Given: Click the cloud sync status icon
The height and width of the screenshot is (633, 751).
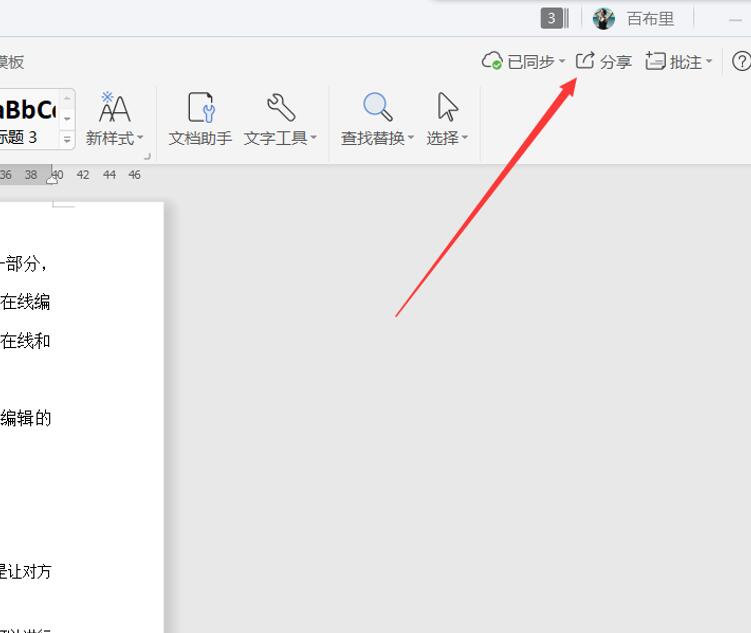Looking at the screenshot, I should (x=492, y=61).
